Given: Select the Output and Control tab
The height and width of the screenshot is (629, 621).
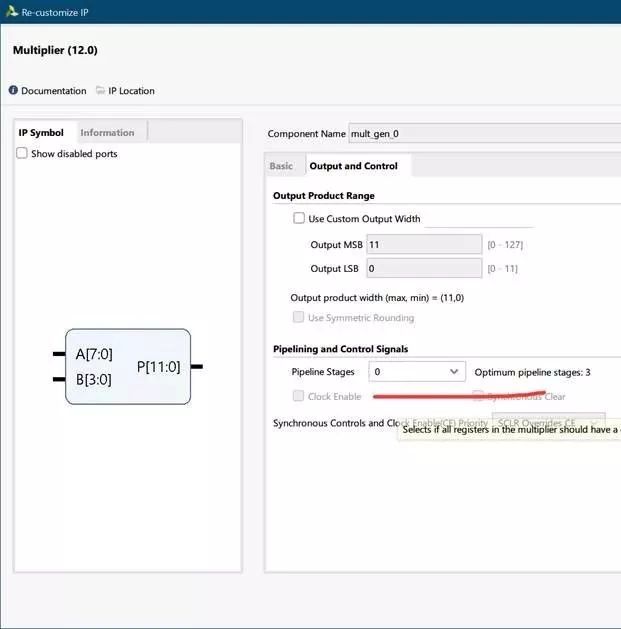Looking at the screenshot, I should (353, 166).
